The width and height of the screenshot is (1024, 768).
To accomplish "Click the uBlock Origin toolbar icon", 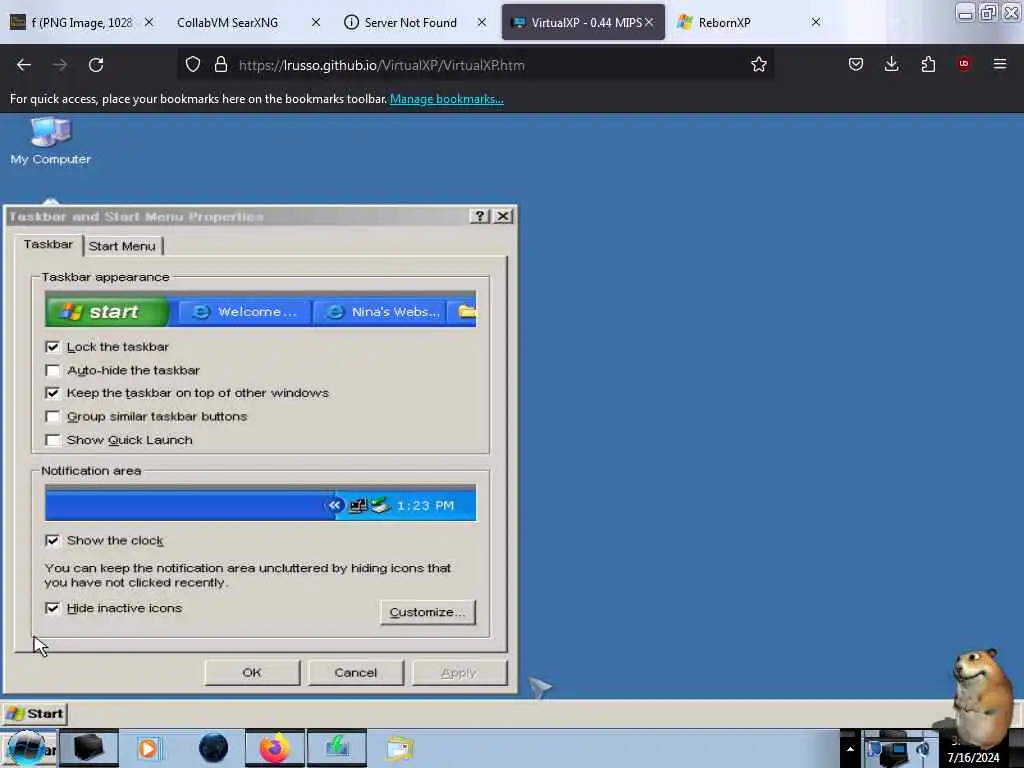I will (x=964, y=64).
